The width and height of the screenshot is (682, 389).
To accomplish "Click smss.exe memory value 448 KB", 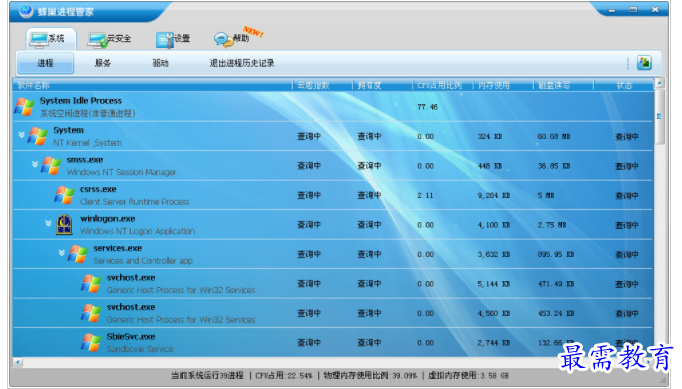I will (490, 166).
